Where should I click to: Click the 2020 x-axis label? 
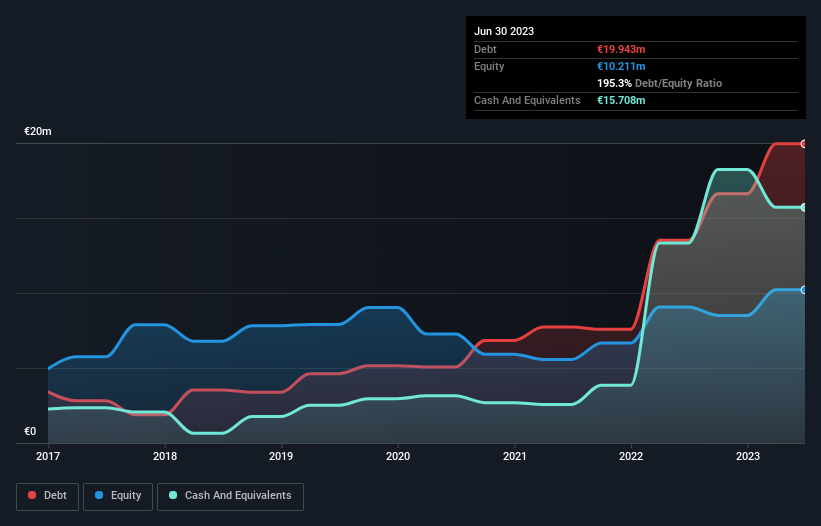coord(398,456)
